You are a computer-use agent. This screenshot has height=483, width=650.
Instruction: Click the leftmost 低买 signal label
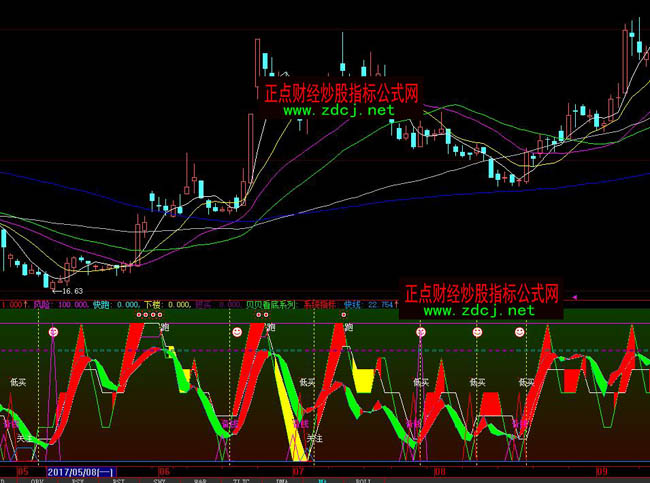(x=19, y=381)
